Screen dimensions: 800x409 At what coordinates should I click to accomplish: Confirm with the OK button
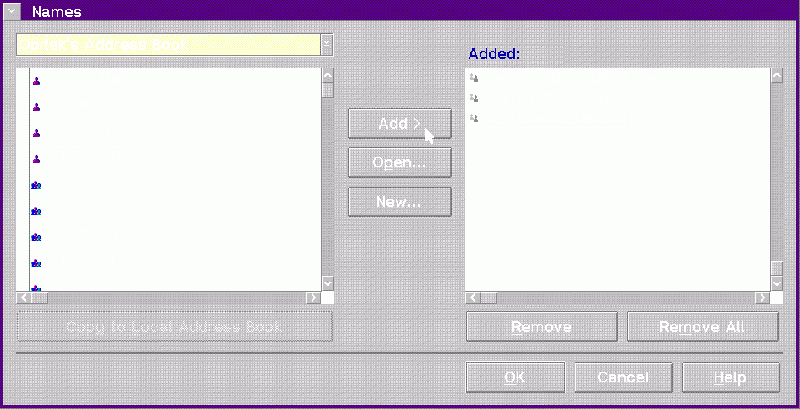coord(515,377)
